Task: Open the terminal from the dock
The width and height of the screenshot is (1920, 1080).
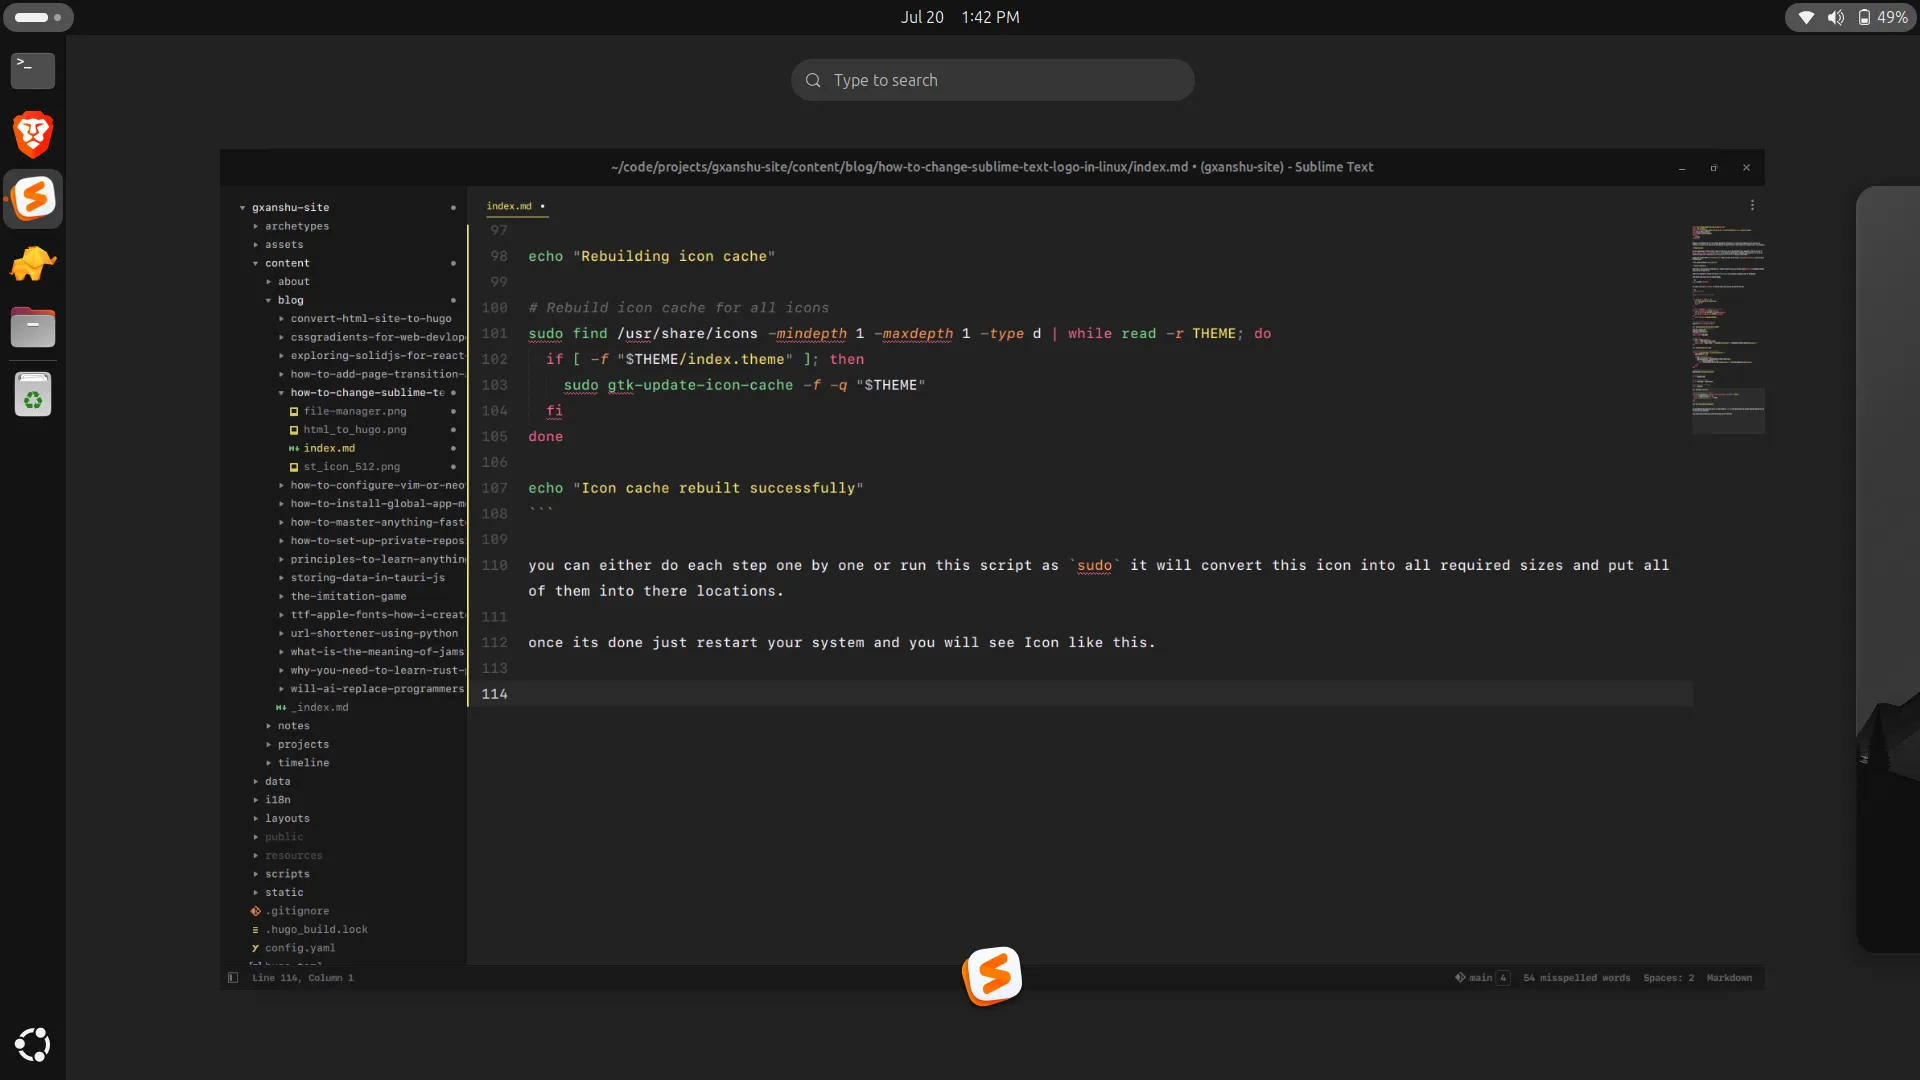Action: [33, 70]
